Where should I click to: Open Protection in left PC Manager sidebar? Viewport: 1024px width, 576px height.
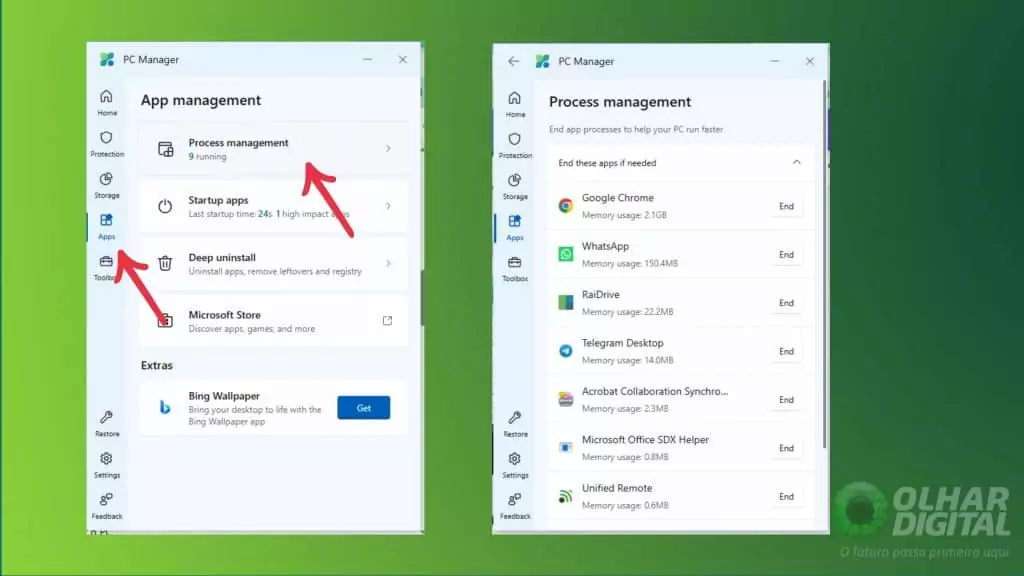[106, 144]
